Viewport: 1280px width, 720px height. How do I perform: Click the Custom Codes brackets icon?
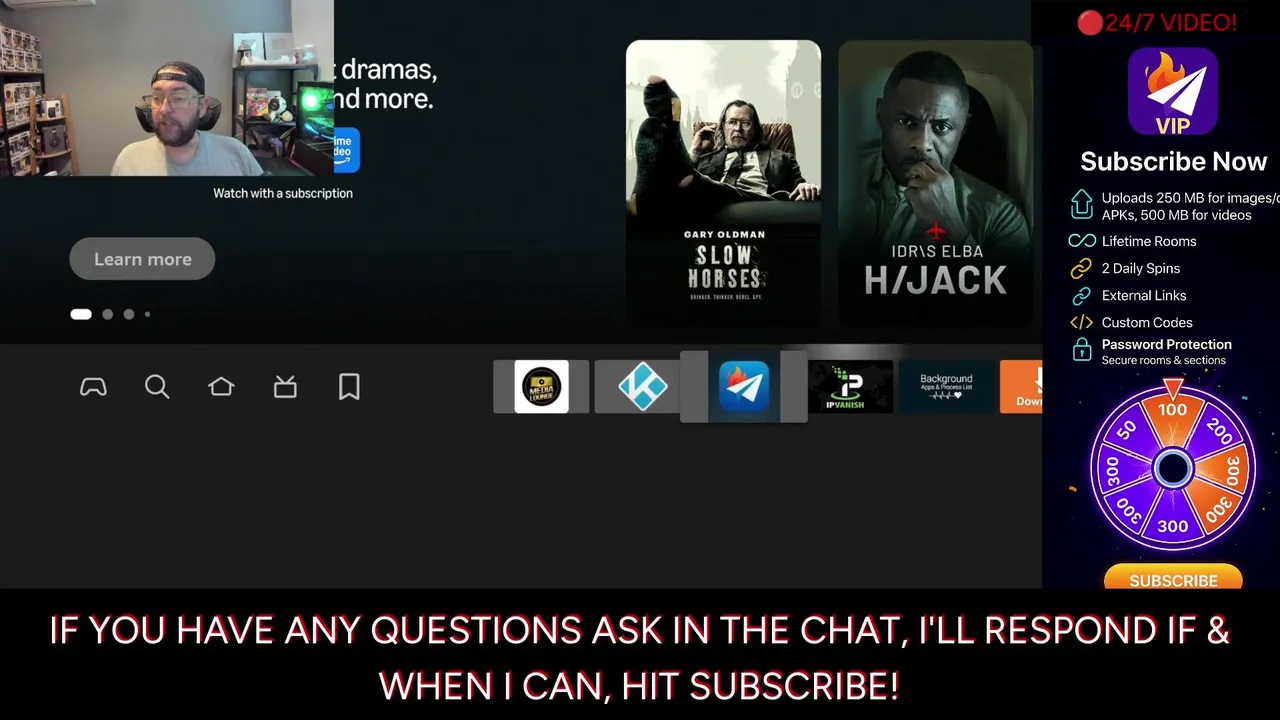point(1081,322)
